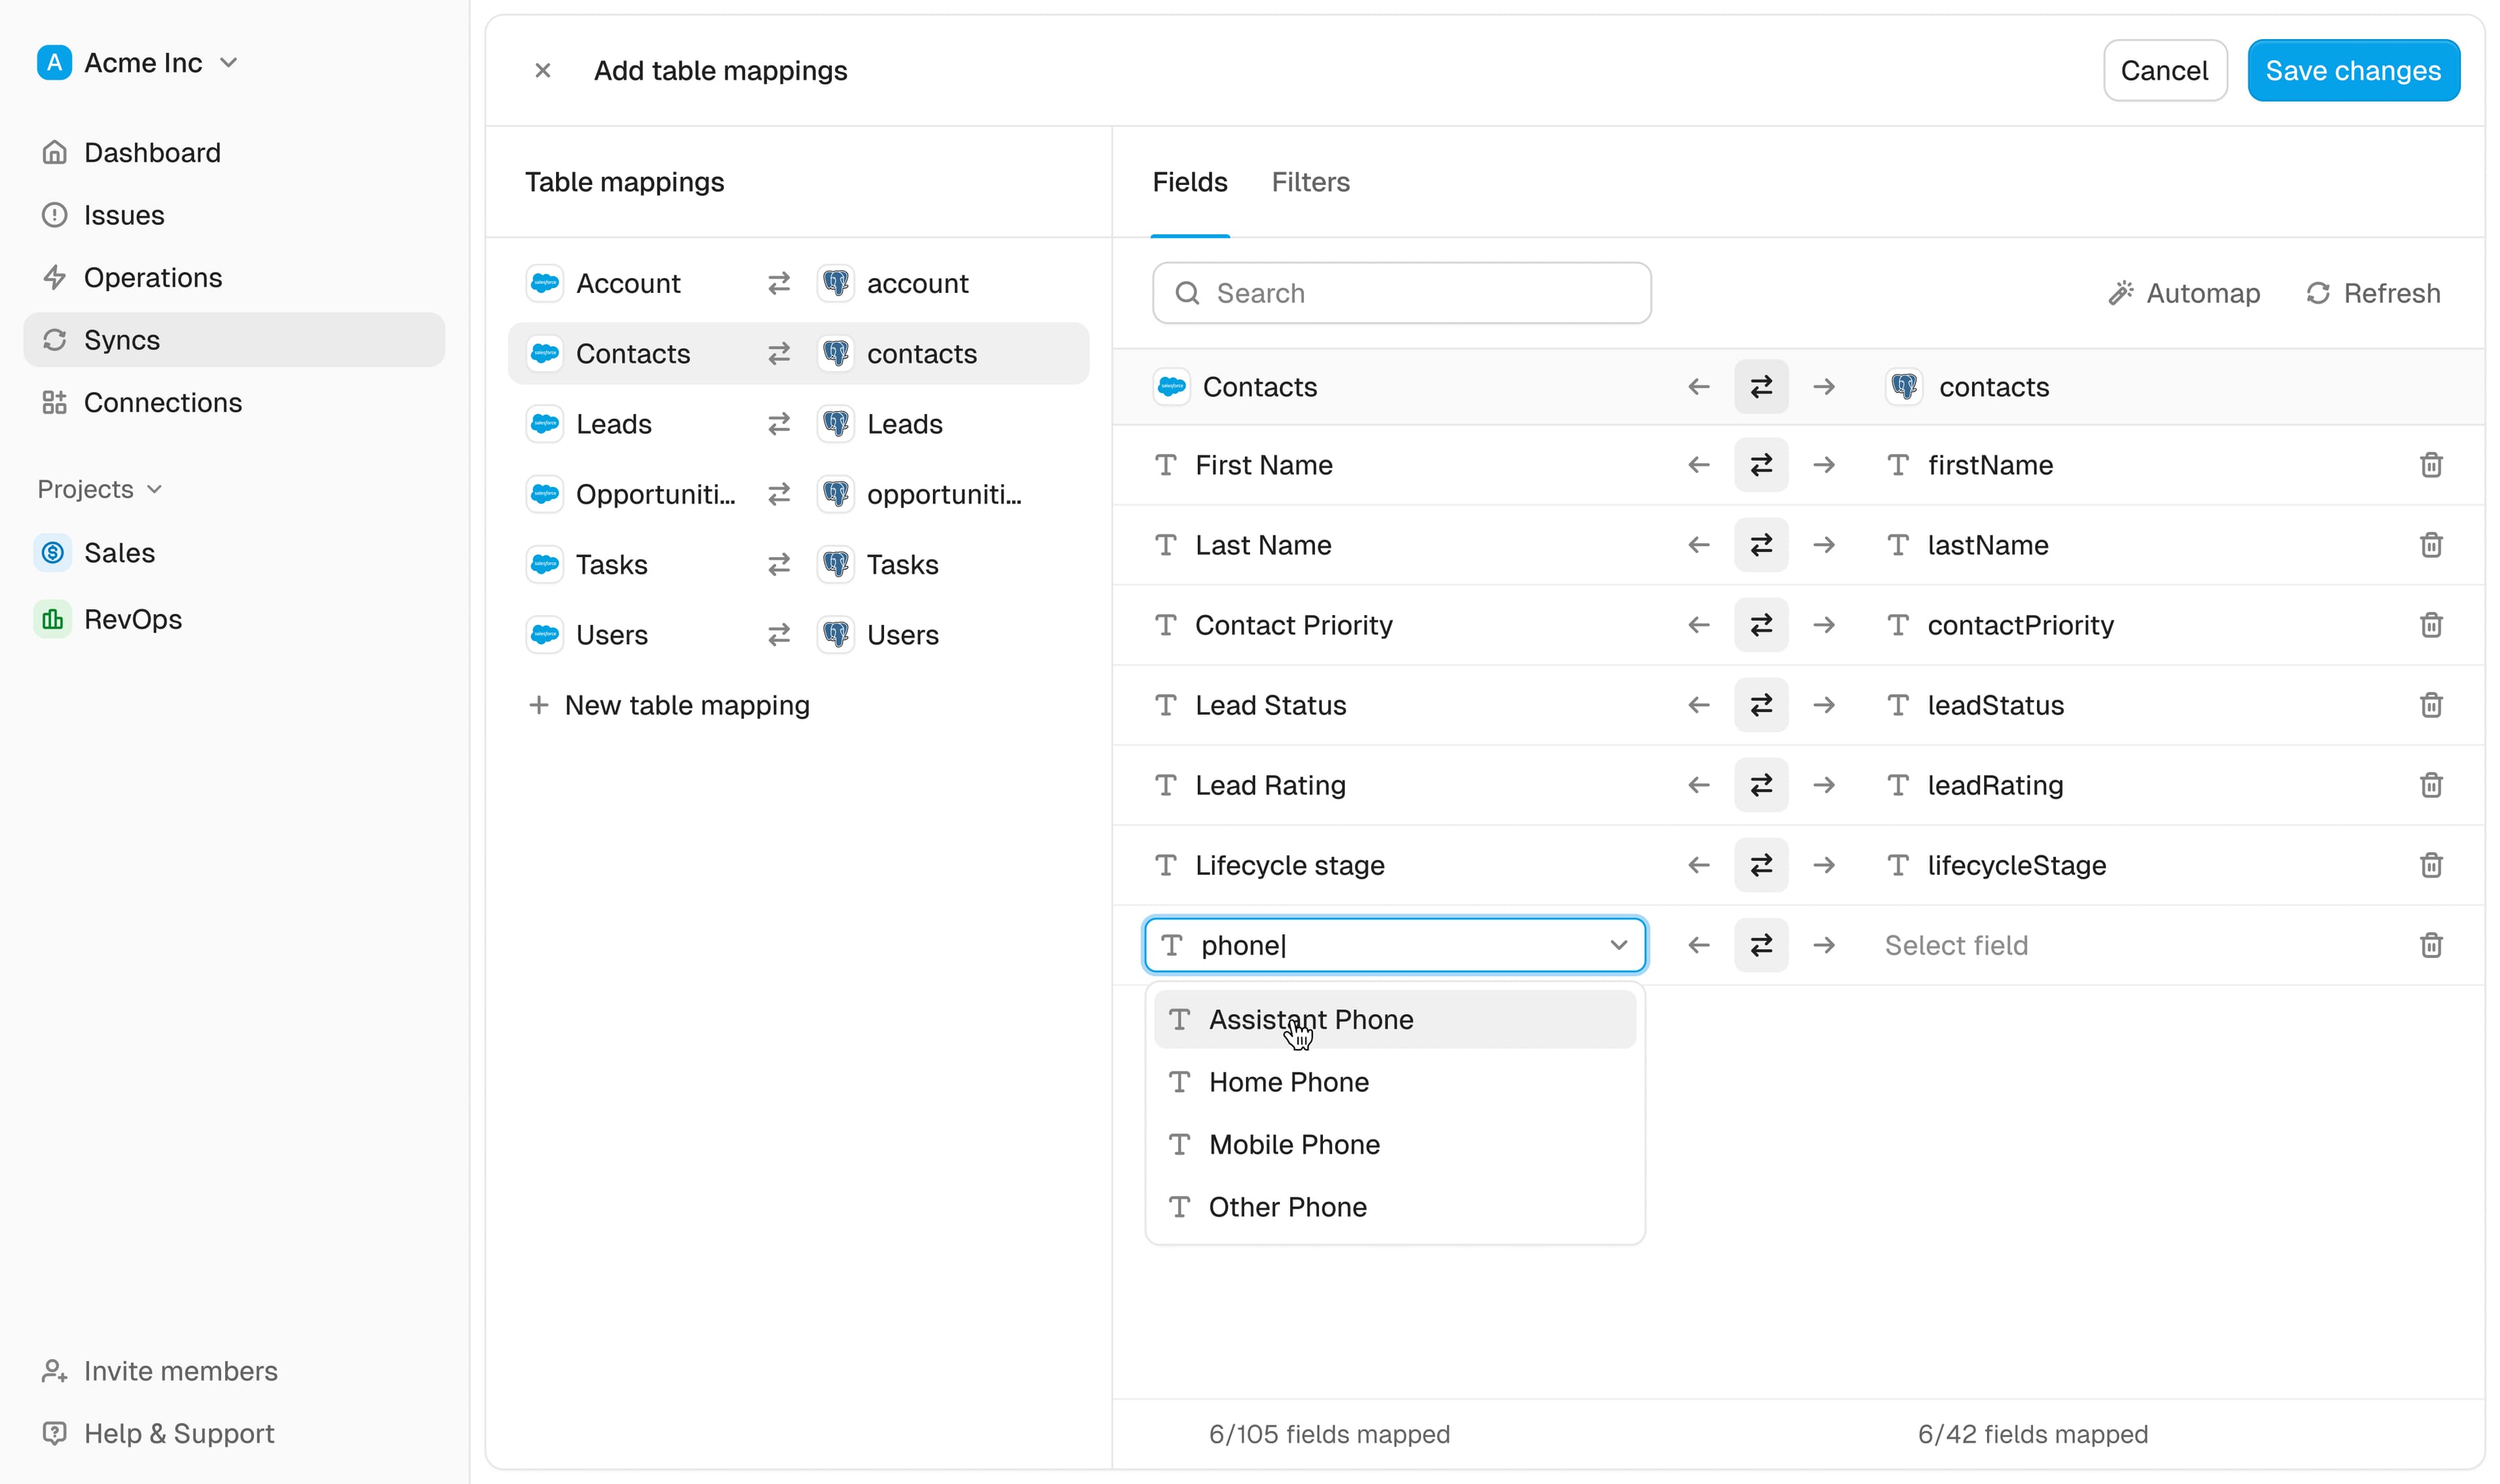Toggle bidirectional sync on Last Name

(1761, 545)
